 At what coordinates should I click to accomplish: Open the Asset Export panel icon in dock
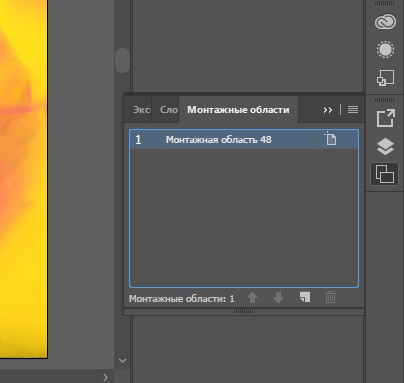[x=385, y=118]
